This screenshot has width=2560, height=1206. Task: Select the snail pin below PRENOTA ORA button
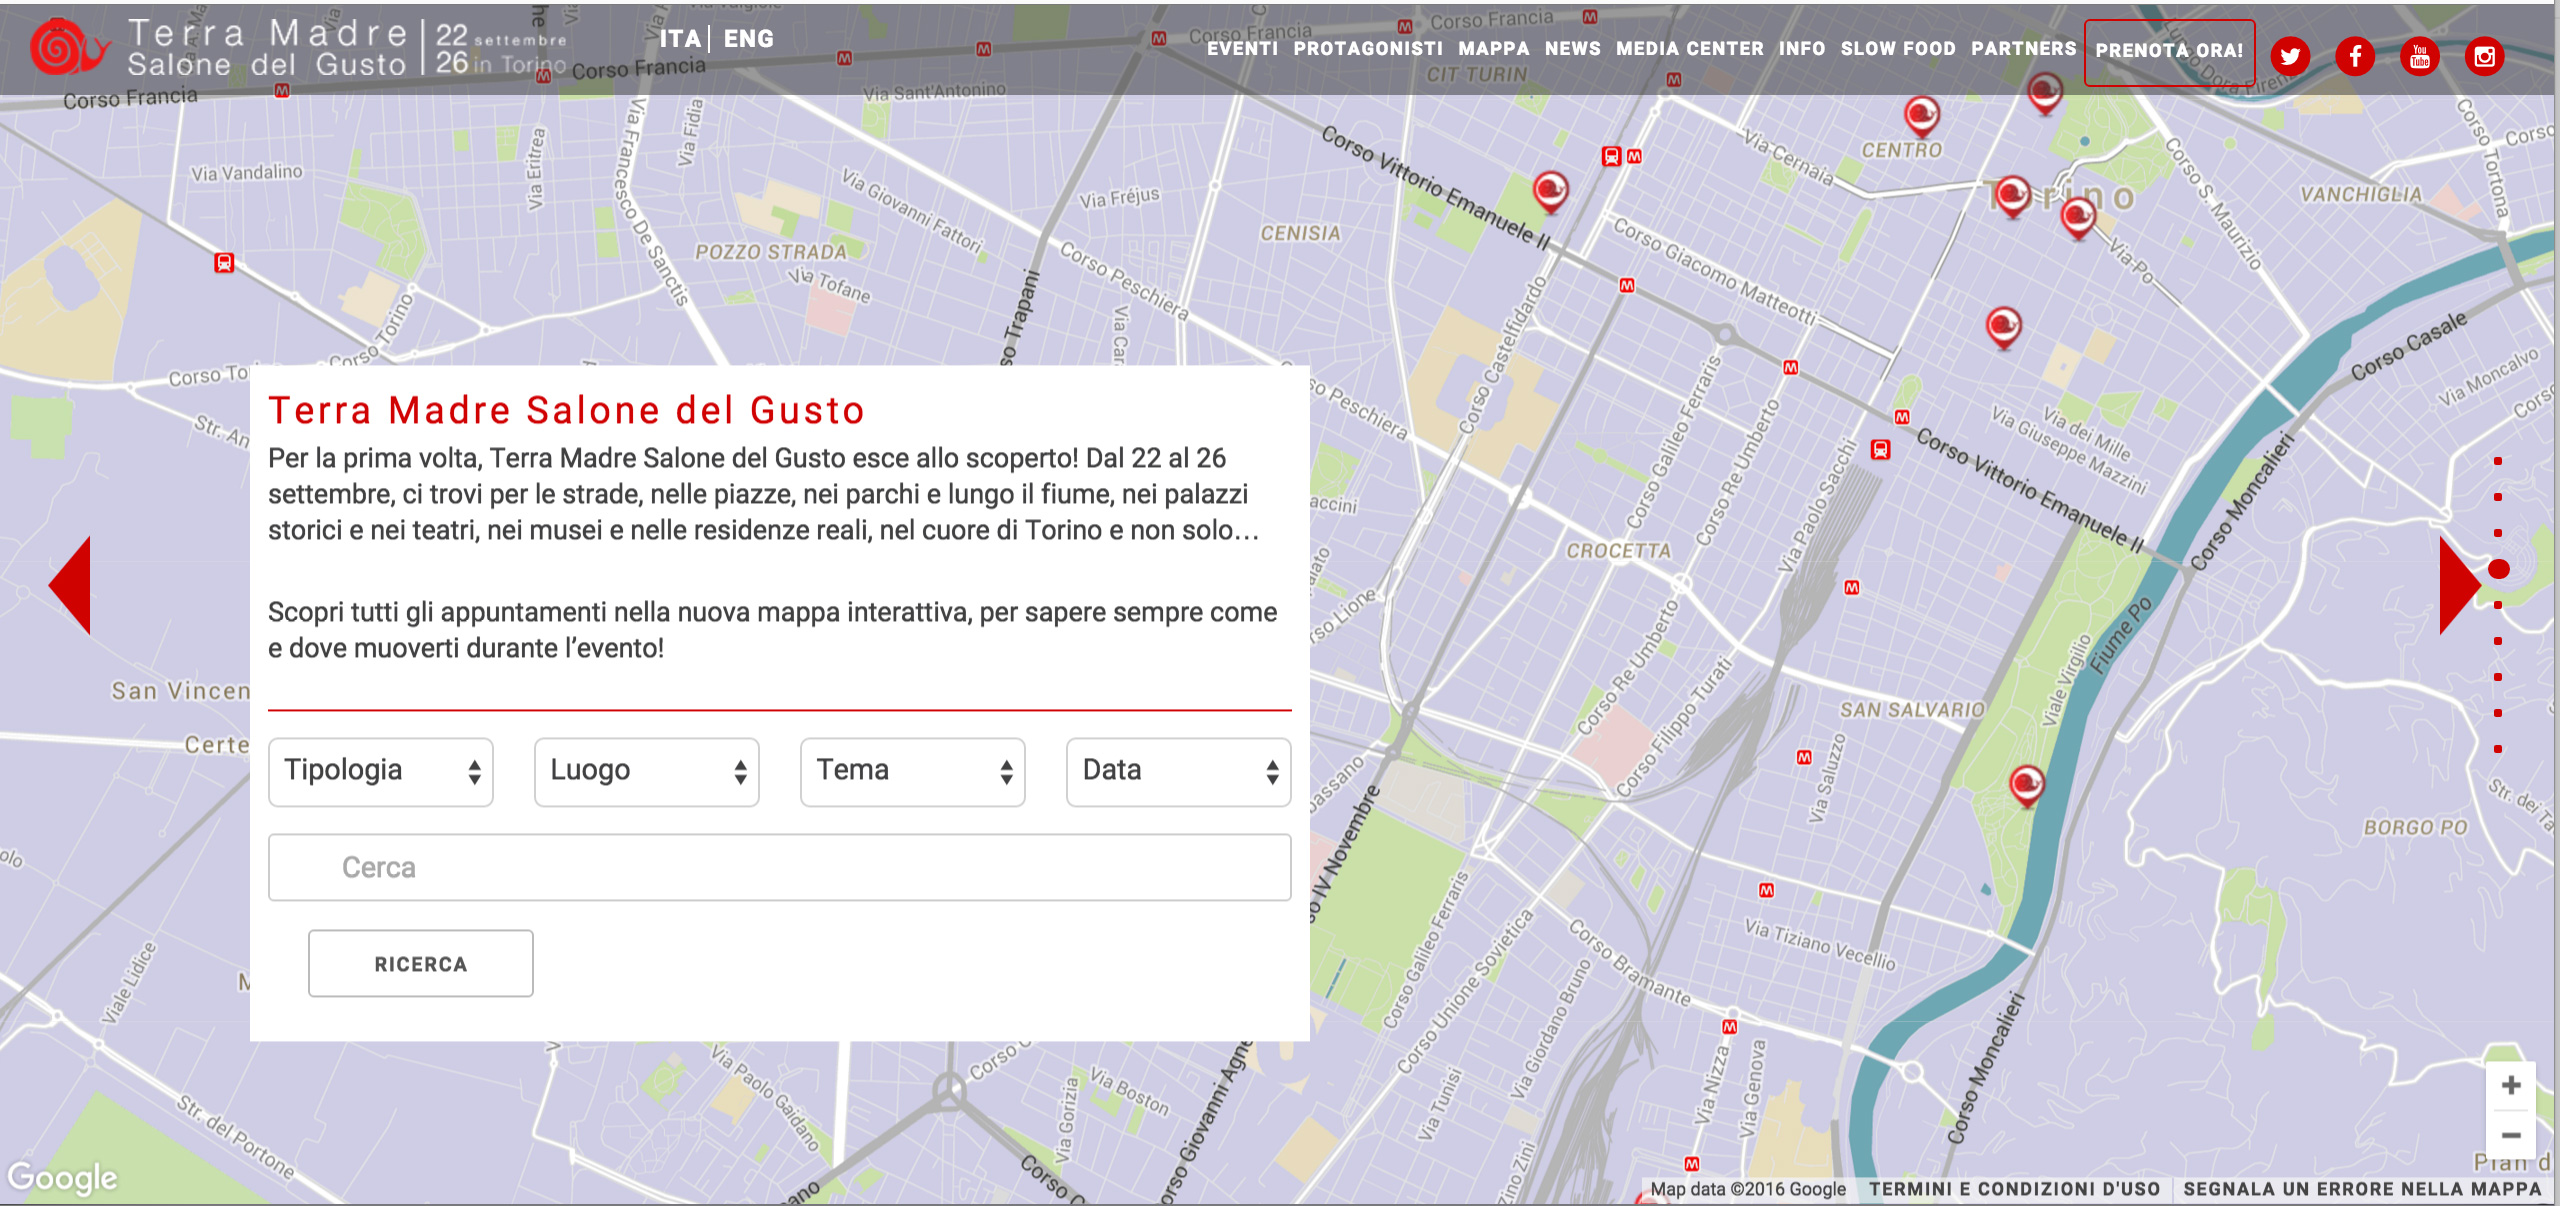point(2045,95)
